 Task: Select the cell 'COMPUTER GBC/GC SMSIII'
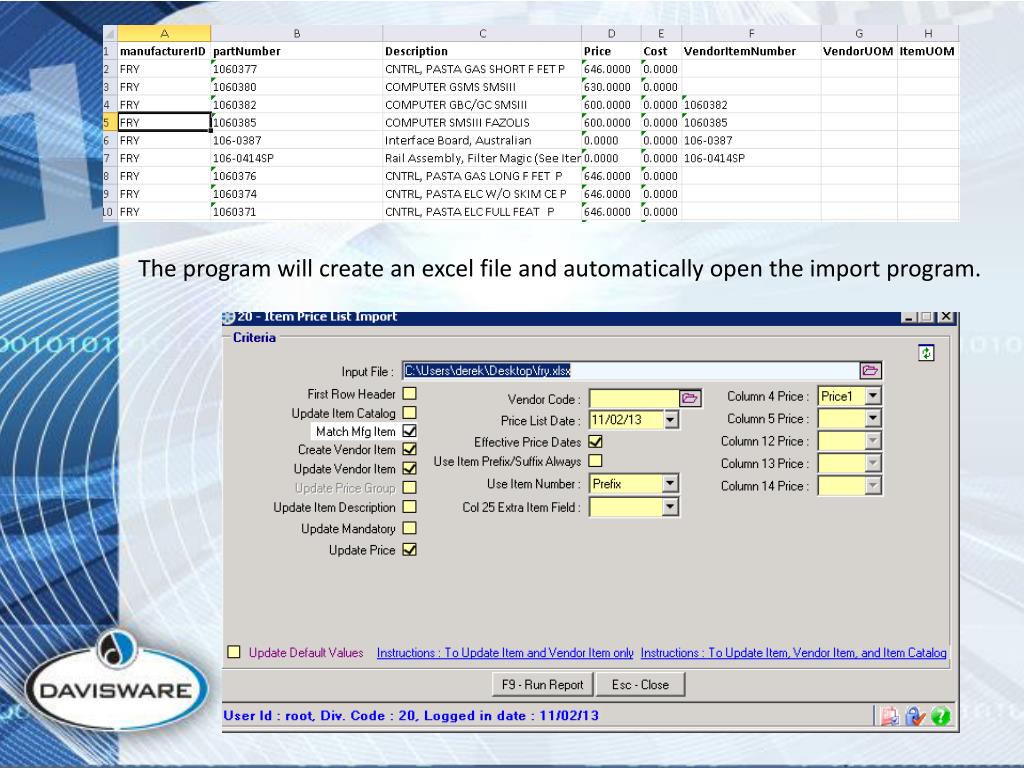(482, 104)
